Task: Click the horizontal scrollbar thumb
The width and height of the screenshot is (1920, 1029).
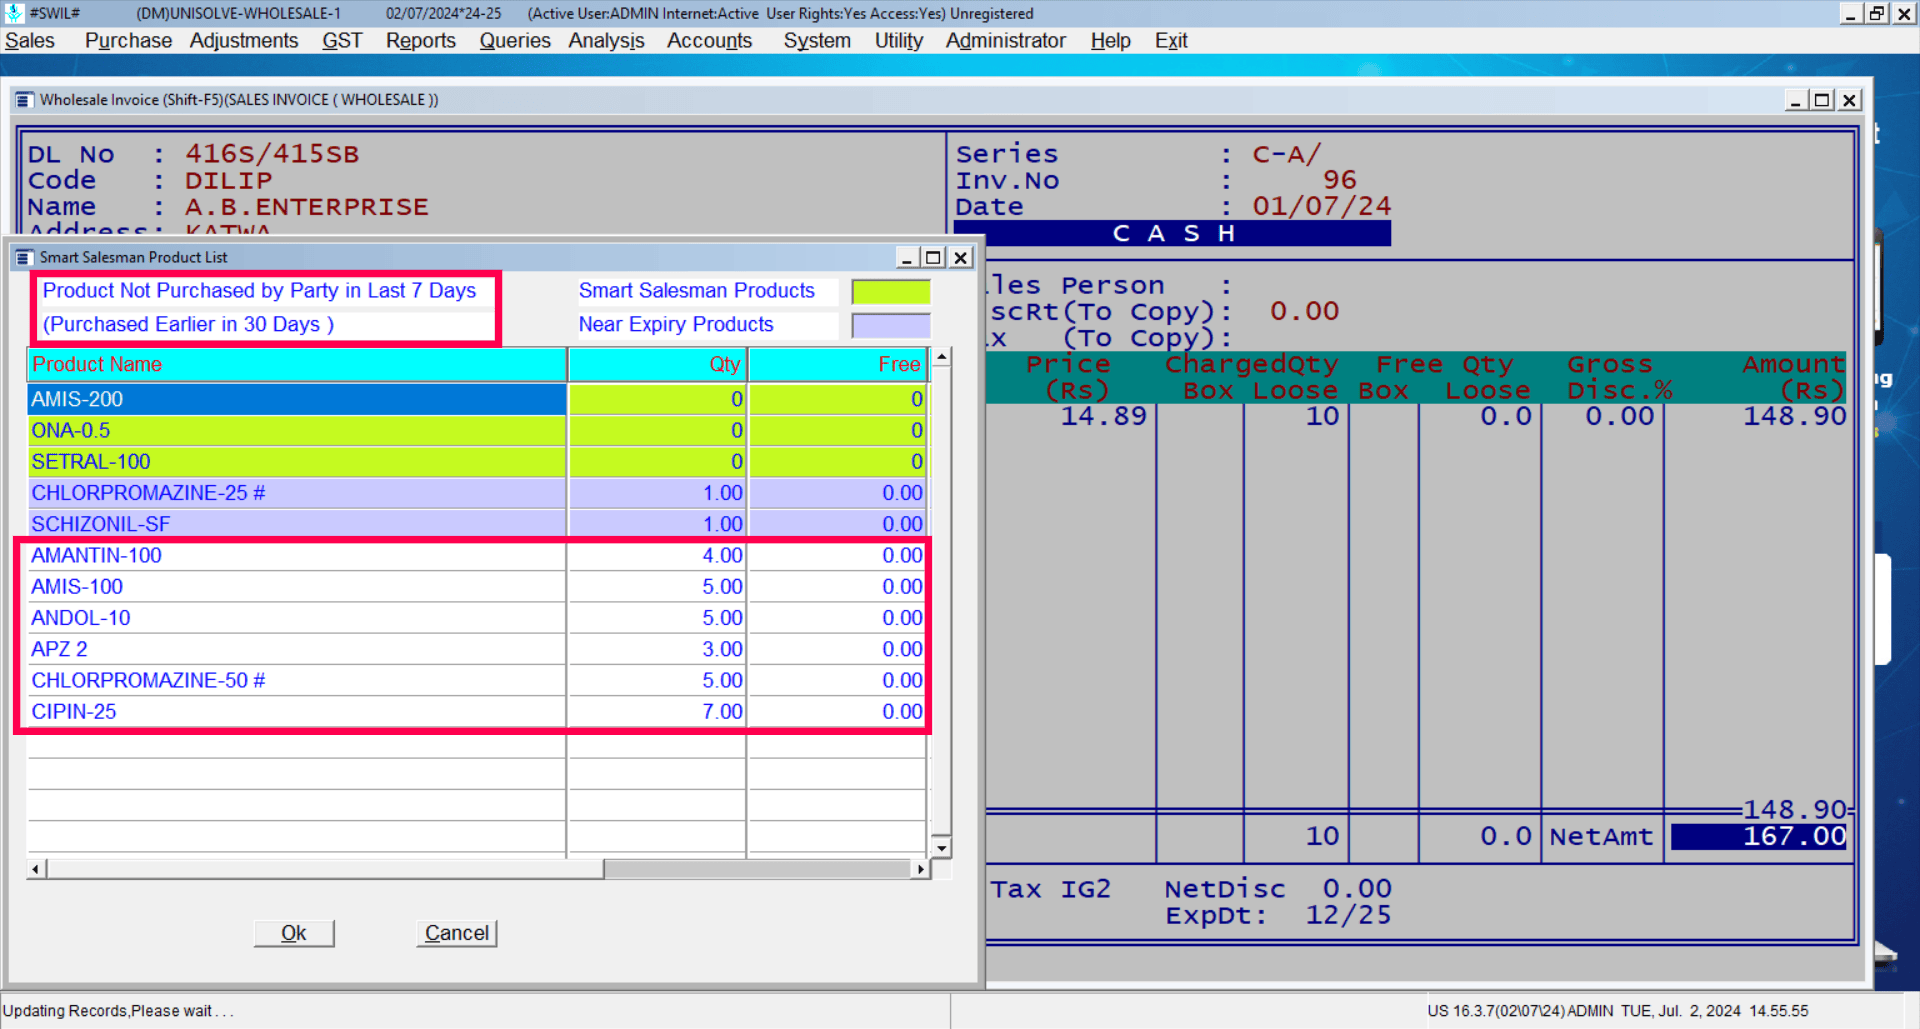Action: 325,869
